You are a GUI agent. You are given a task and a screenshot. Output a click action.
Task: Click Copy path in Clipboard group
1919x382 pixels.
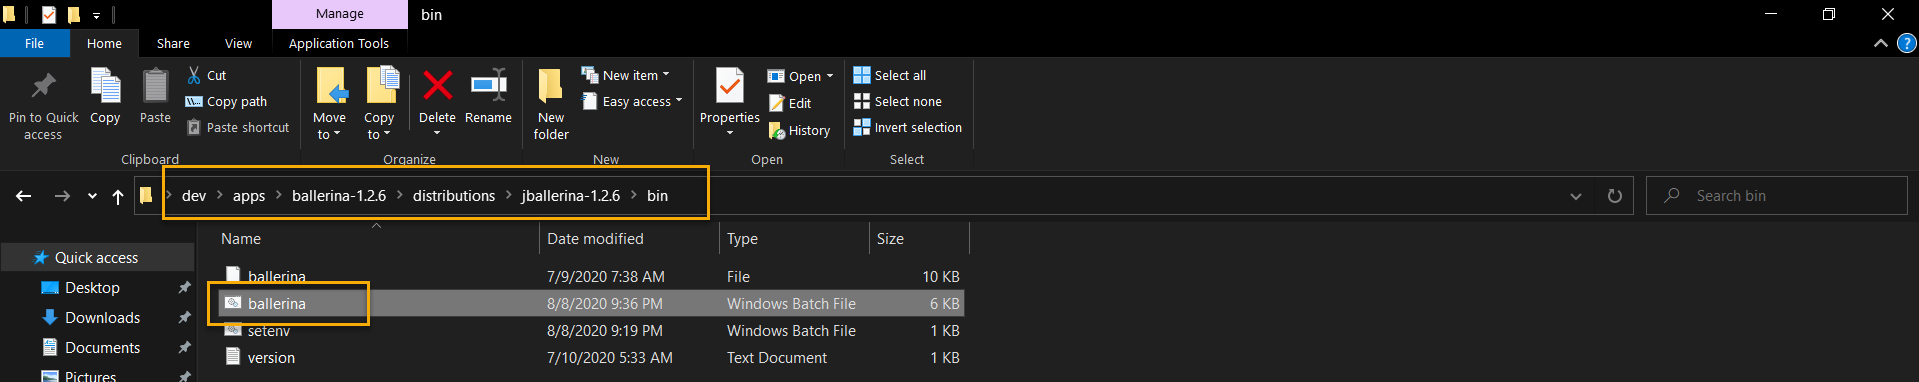click(227, 101)
